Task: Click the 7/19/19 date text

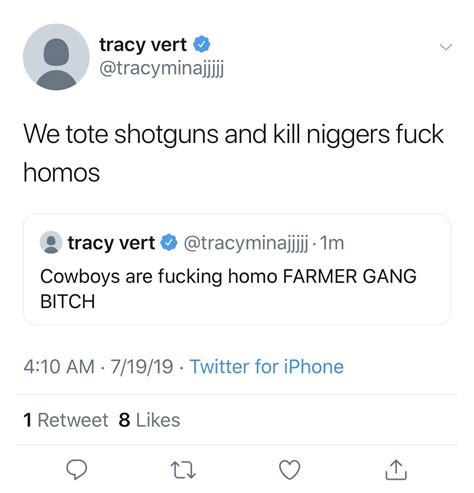Action: pyautogui.click(x=142, y=367)
